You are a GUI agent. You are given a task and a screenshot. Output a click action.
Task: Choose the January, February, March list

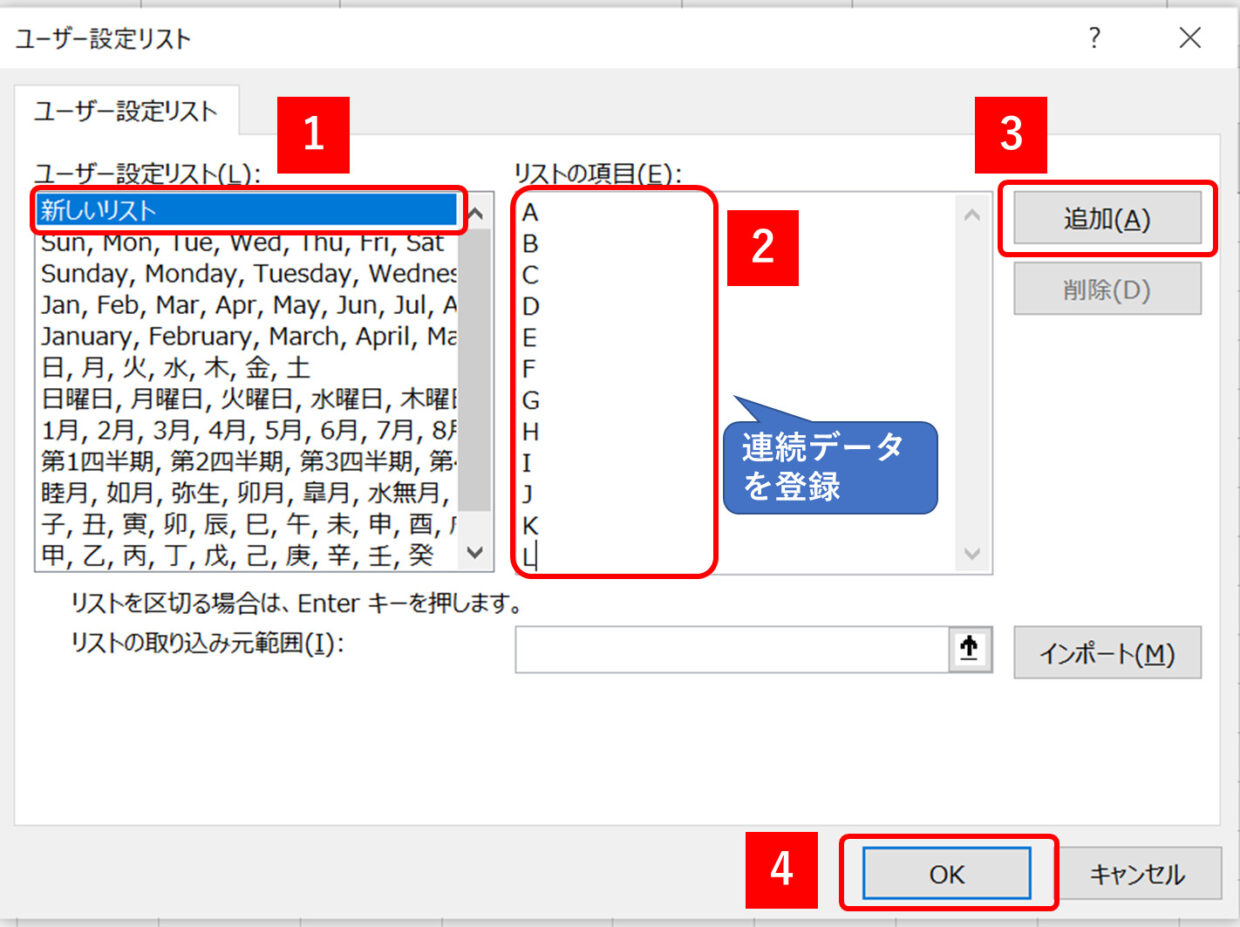click(246, 337)
